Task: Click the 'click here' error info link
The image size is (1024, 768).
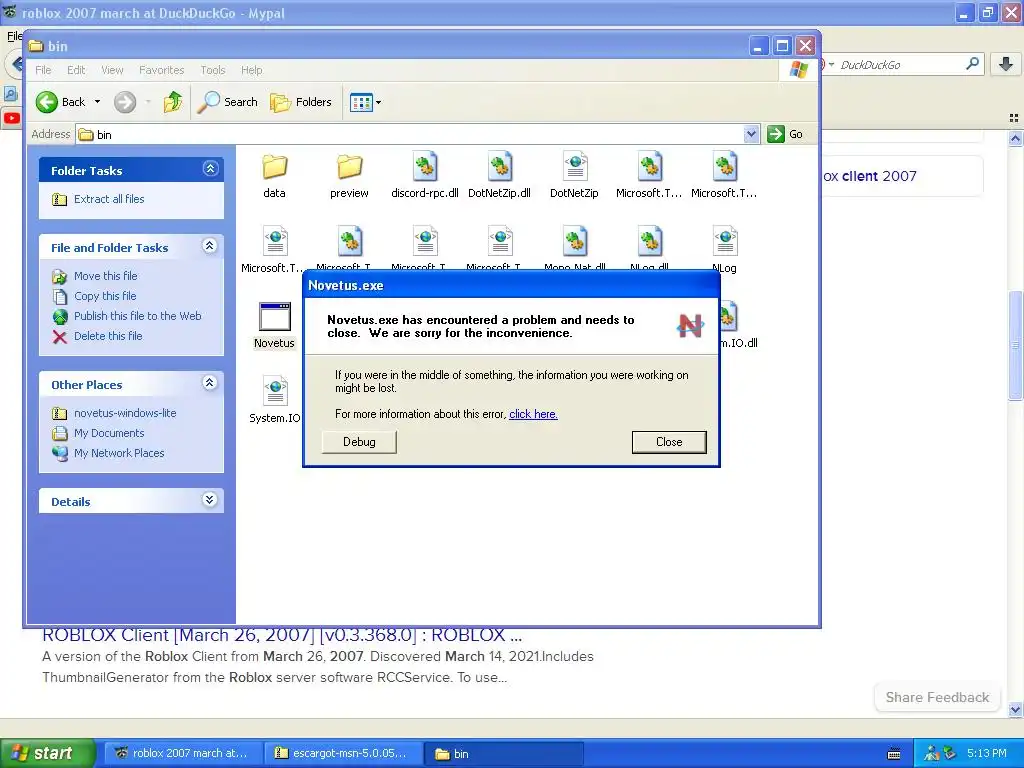Action: [x=534, y=414]
